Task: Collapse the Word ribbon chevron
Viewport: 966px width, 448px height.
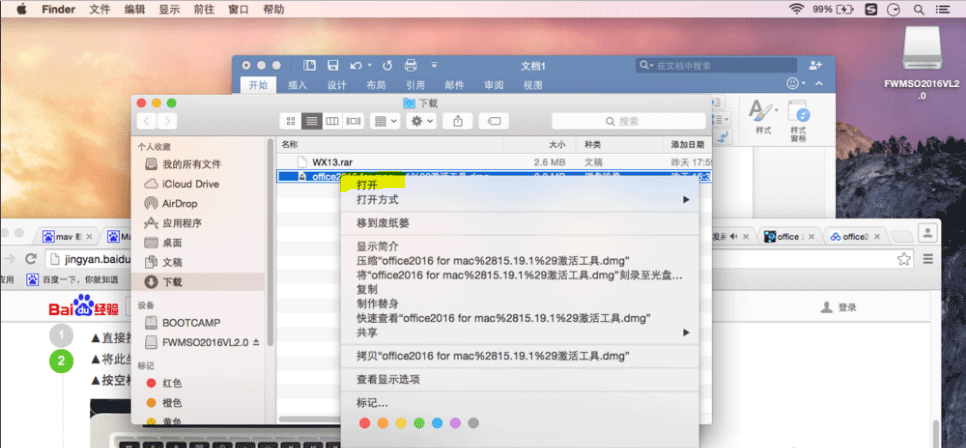Action: tap(819, 83)
